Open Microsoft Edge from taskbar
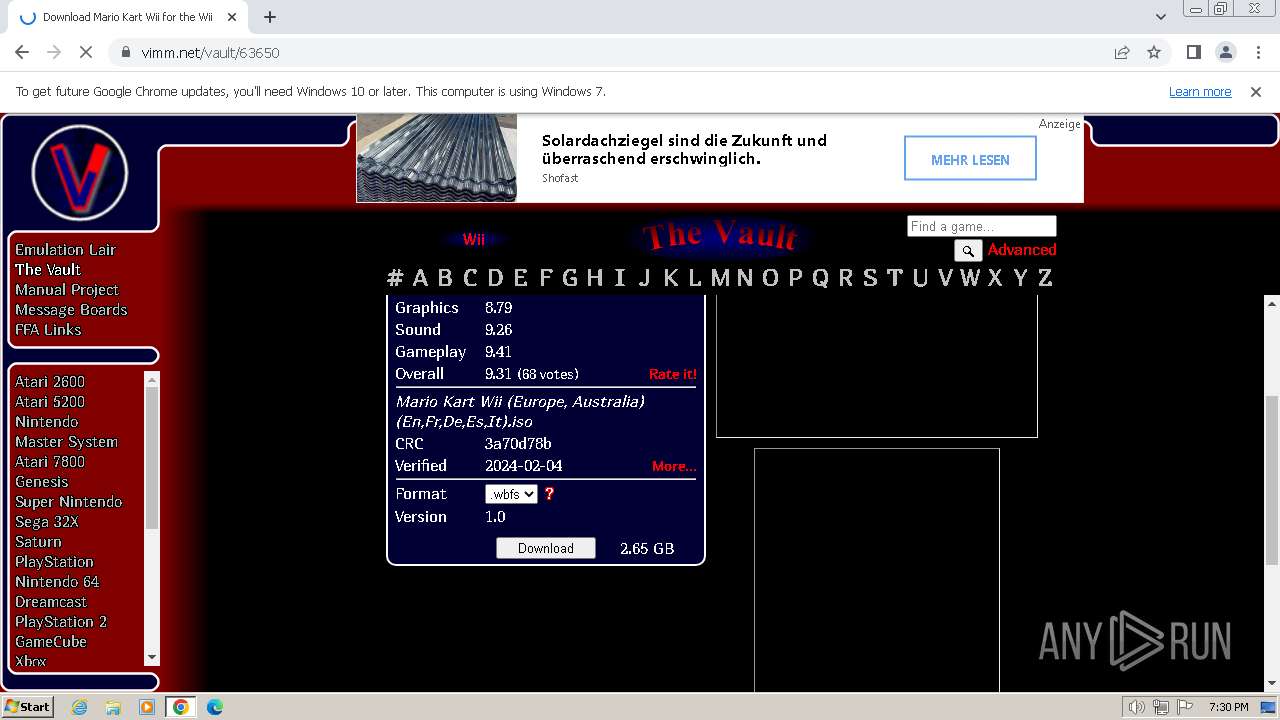 [x=214, y=707]
